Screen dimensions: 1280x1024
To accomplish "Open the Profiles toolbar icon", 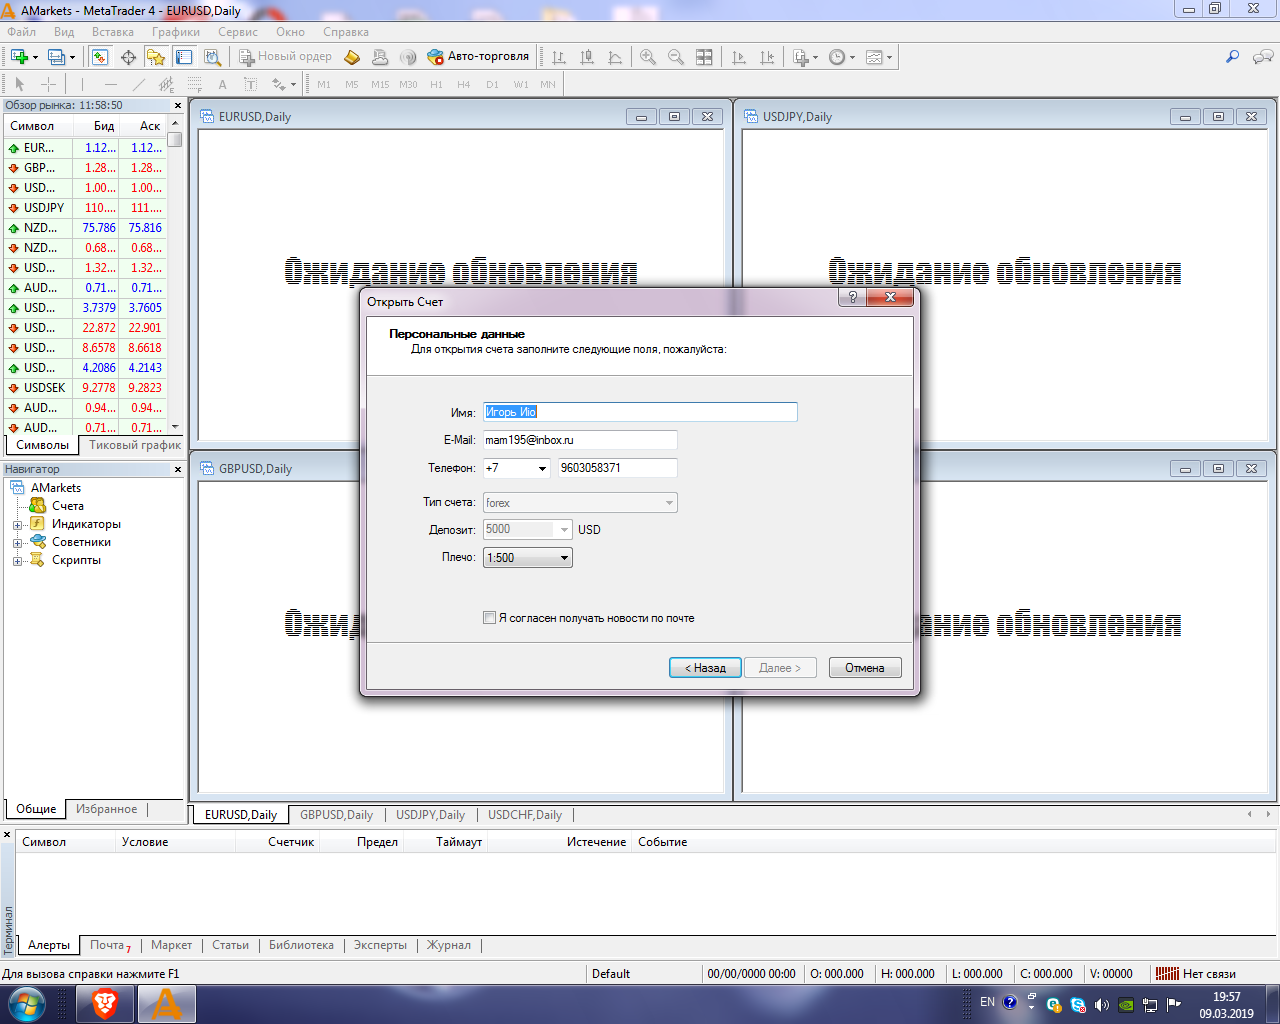I will pyautogui.click(x=56, y=57).
